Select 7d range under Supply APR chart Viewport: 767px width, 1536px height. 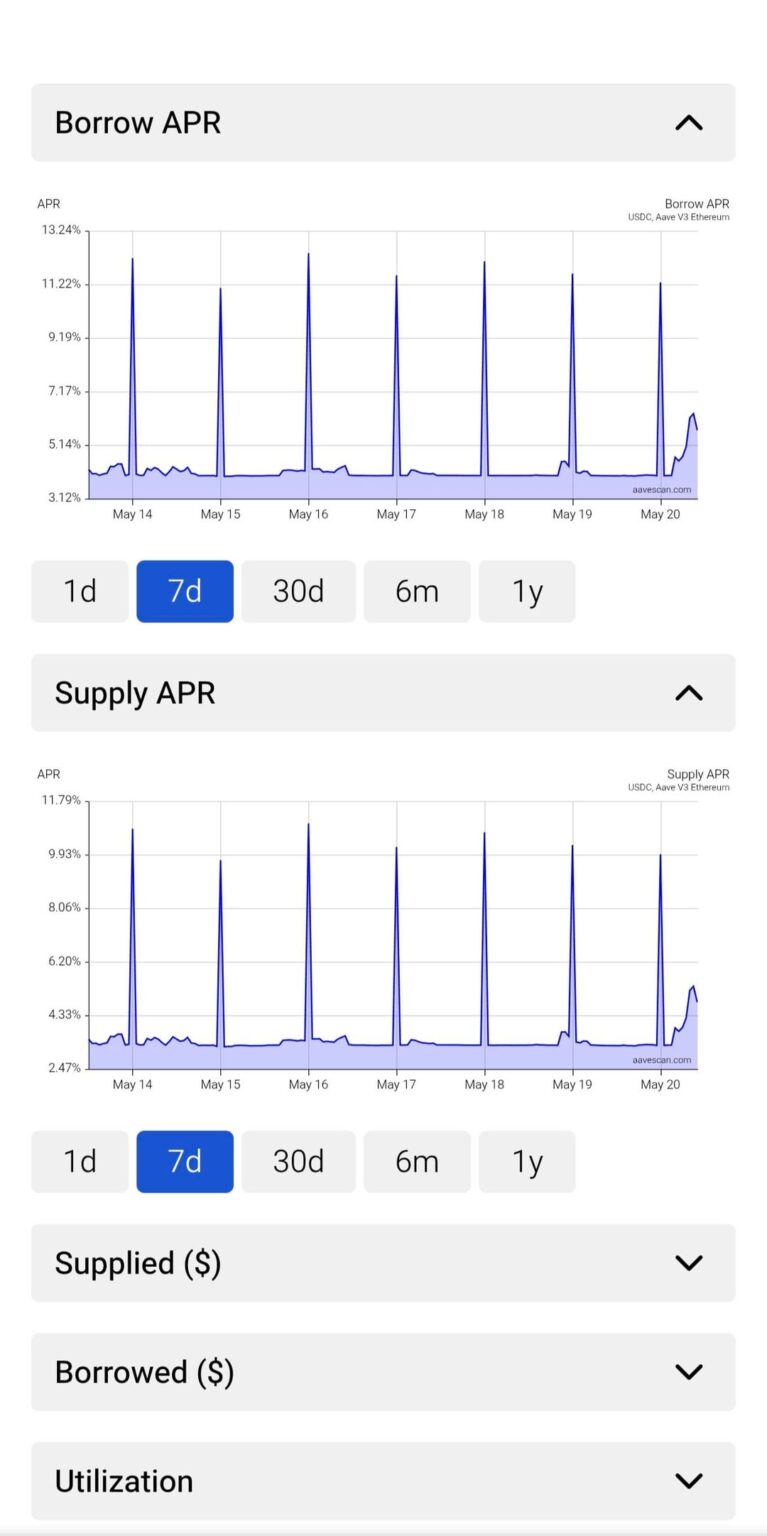(185, 1161)
